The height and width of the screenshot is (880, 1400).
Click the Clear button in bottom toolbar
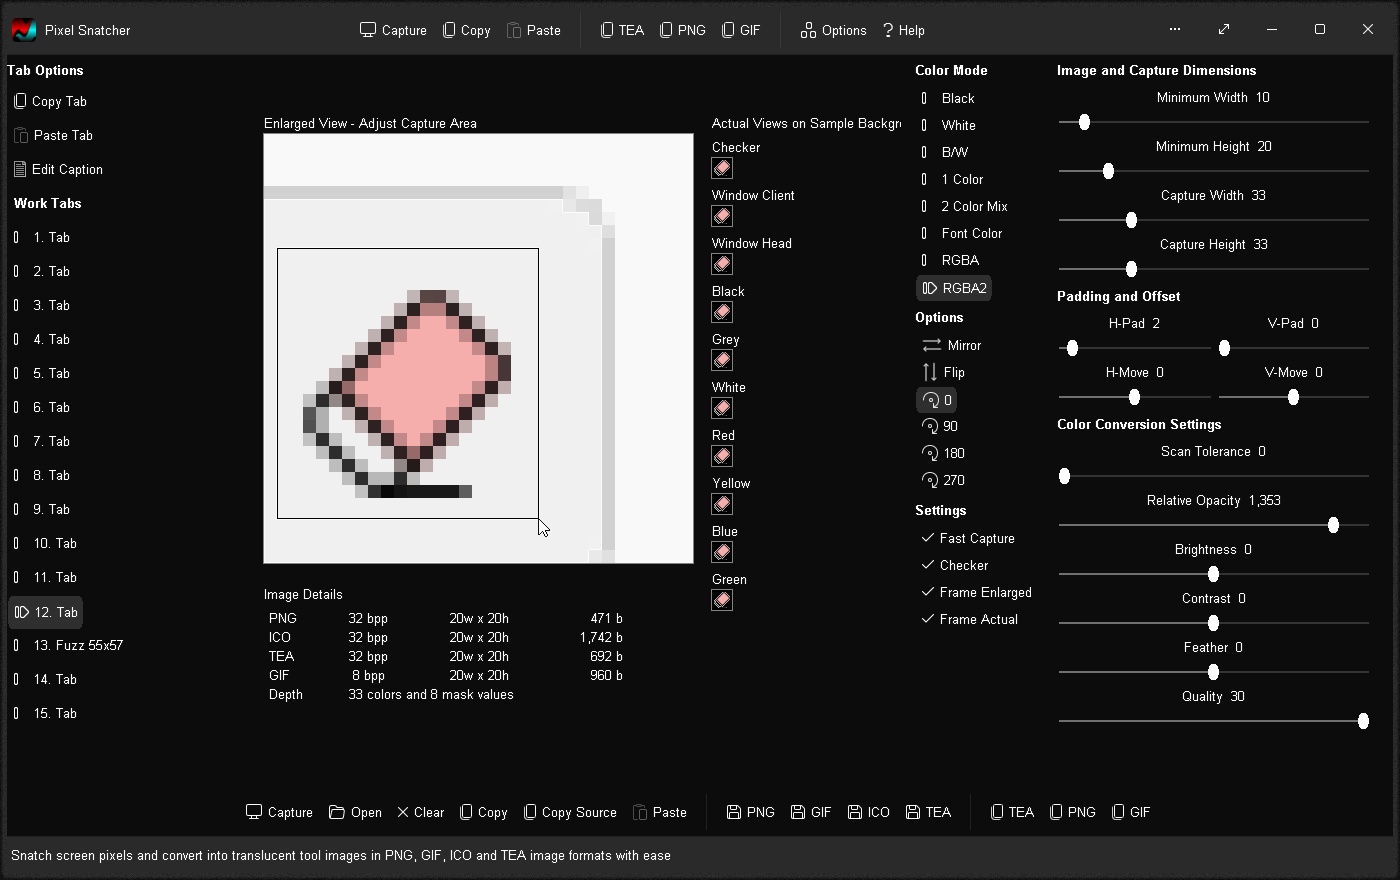tap(420, 812)
